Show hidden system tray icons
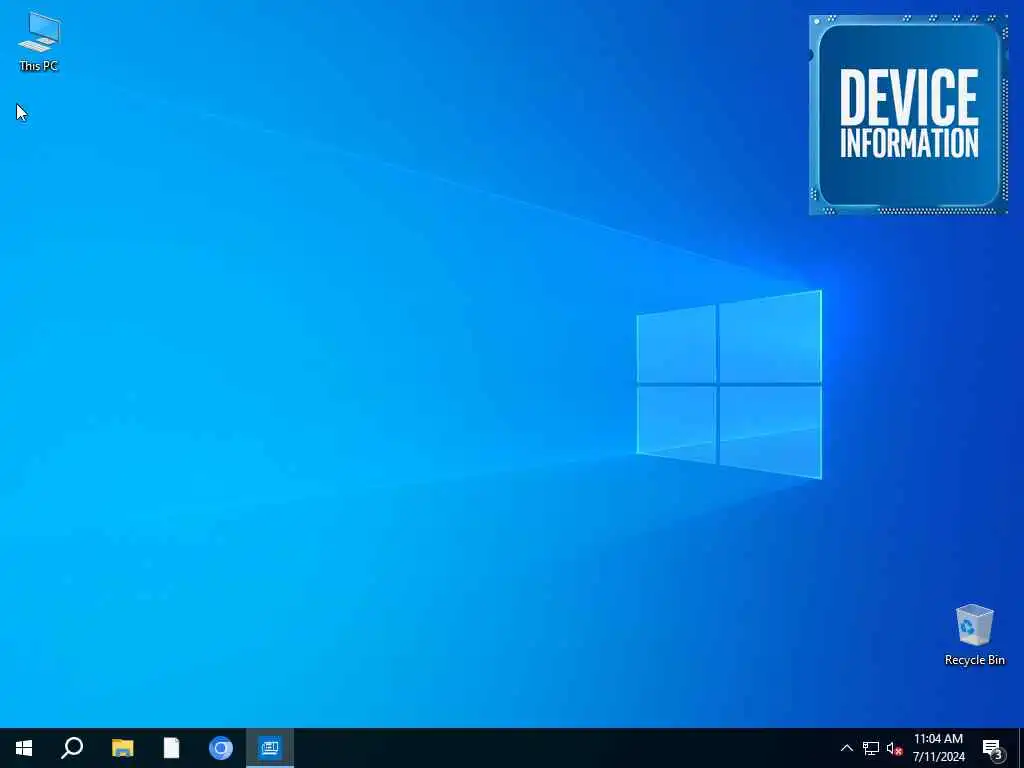The height and width of the screenshot is (768, 1024). [846, 748]
